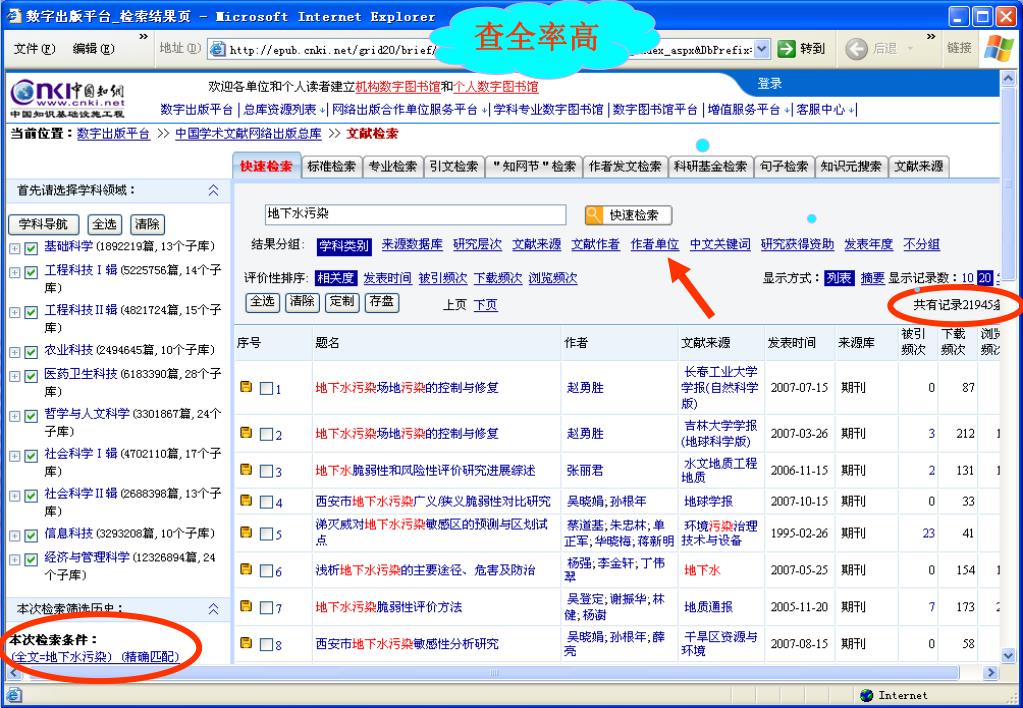
Task: Click the 学科导航 button
Action: click(43, 224)
